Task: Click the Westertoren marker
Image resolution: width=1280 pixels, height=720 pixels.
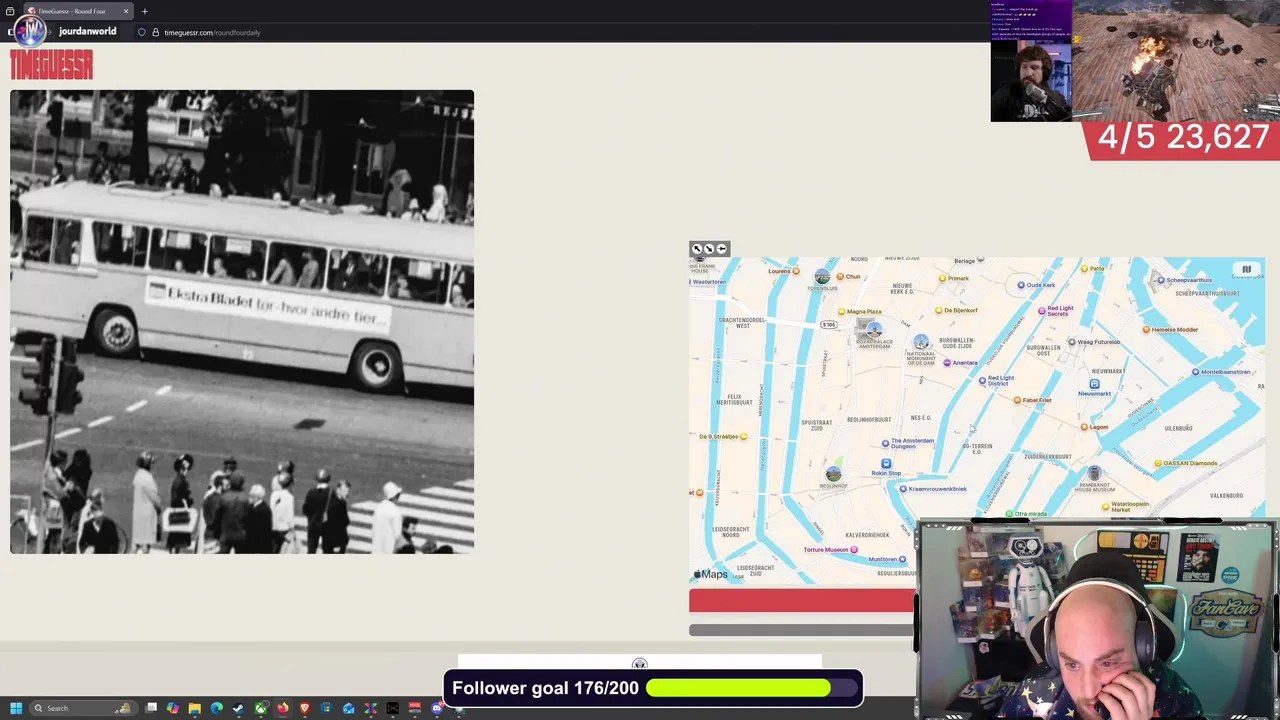Action: (709, 282)
